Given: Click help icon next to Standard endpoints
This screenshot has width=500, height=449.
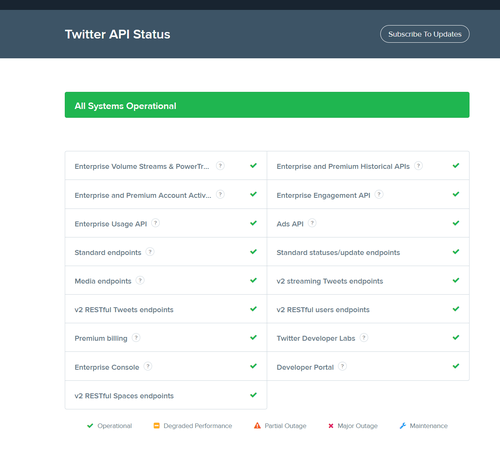Looking at the screenshot, I should point(150,252).
